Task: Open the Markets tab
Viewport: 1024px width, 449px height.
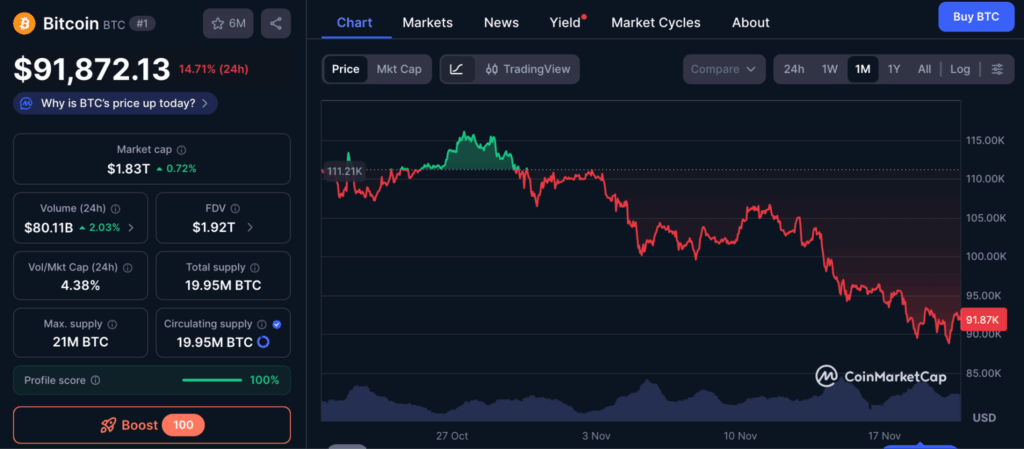Action: coord(427,22)
